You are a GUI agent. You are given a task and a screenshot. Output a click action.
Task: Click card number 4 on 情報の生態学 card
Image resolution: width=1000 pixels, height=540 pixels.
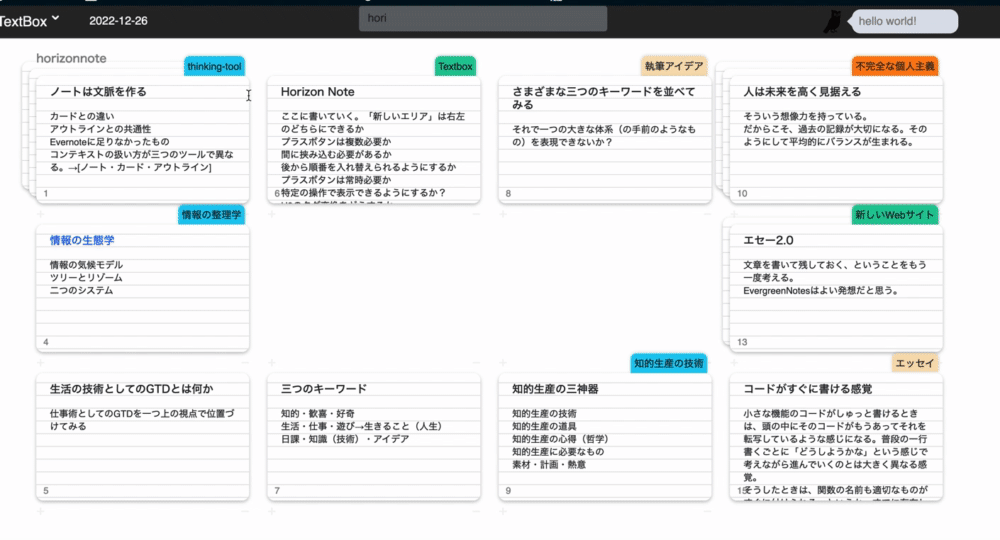tap(45, 342)
